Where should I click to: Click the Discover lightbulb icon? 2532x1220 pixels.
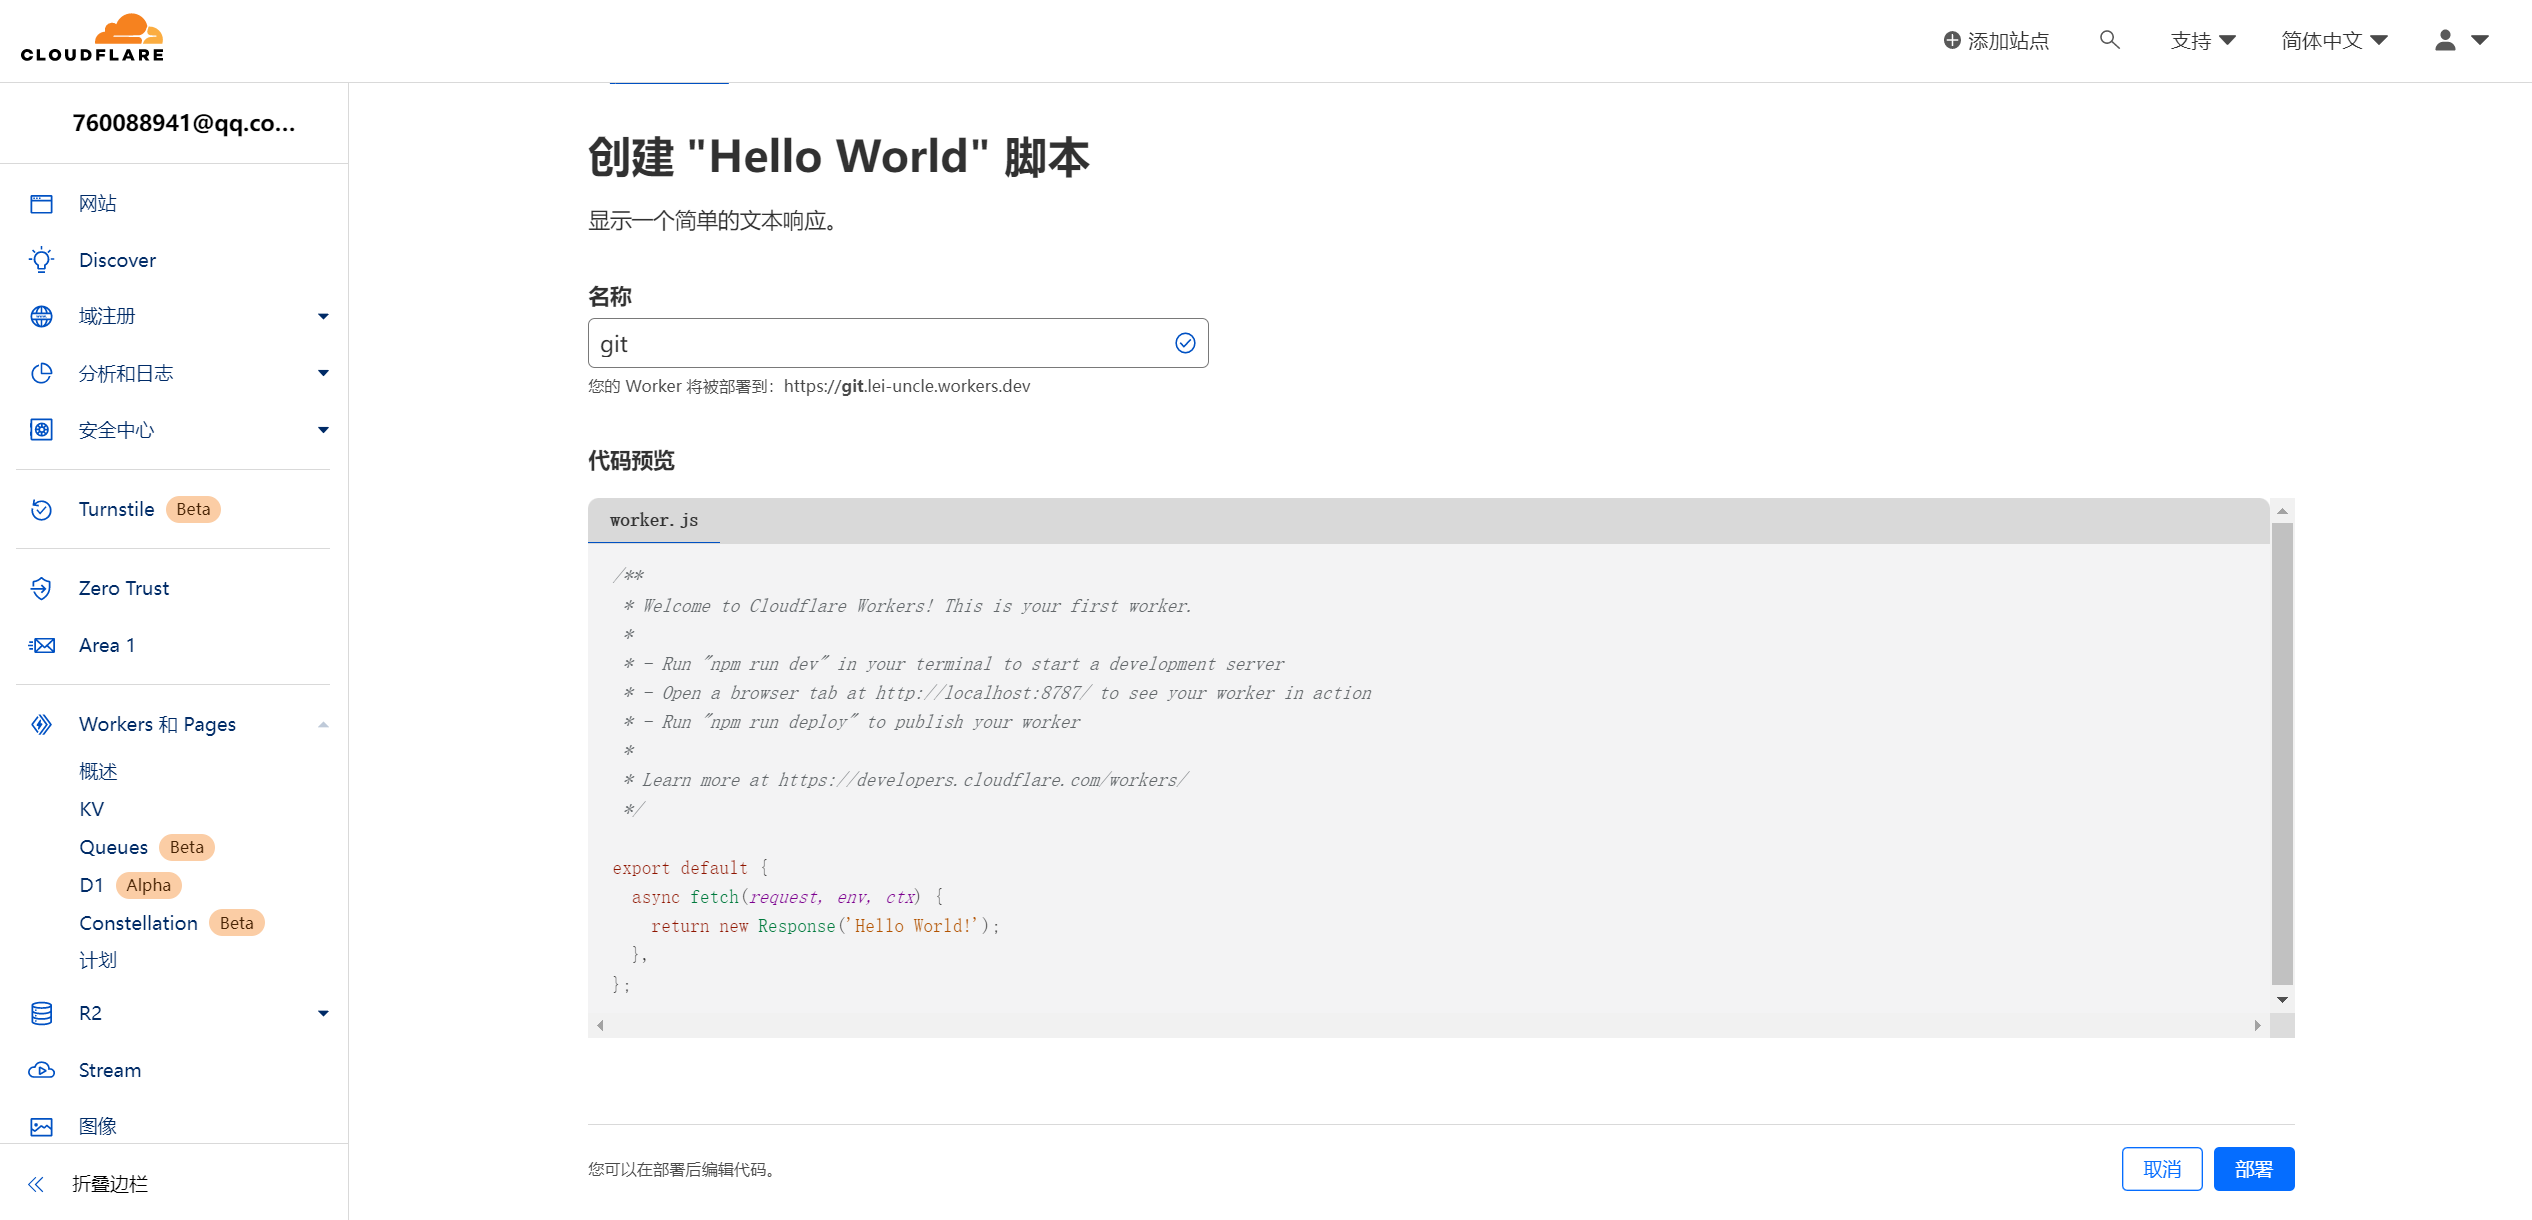41,260
